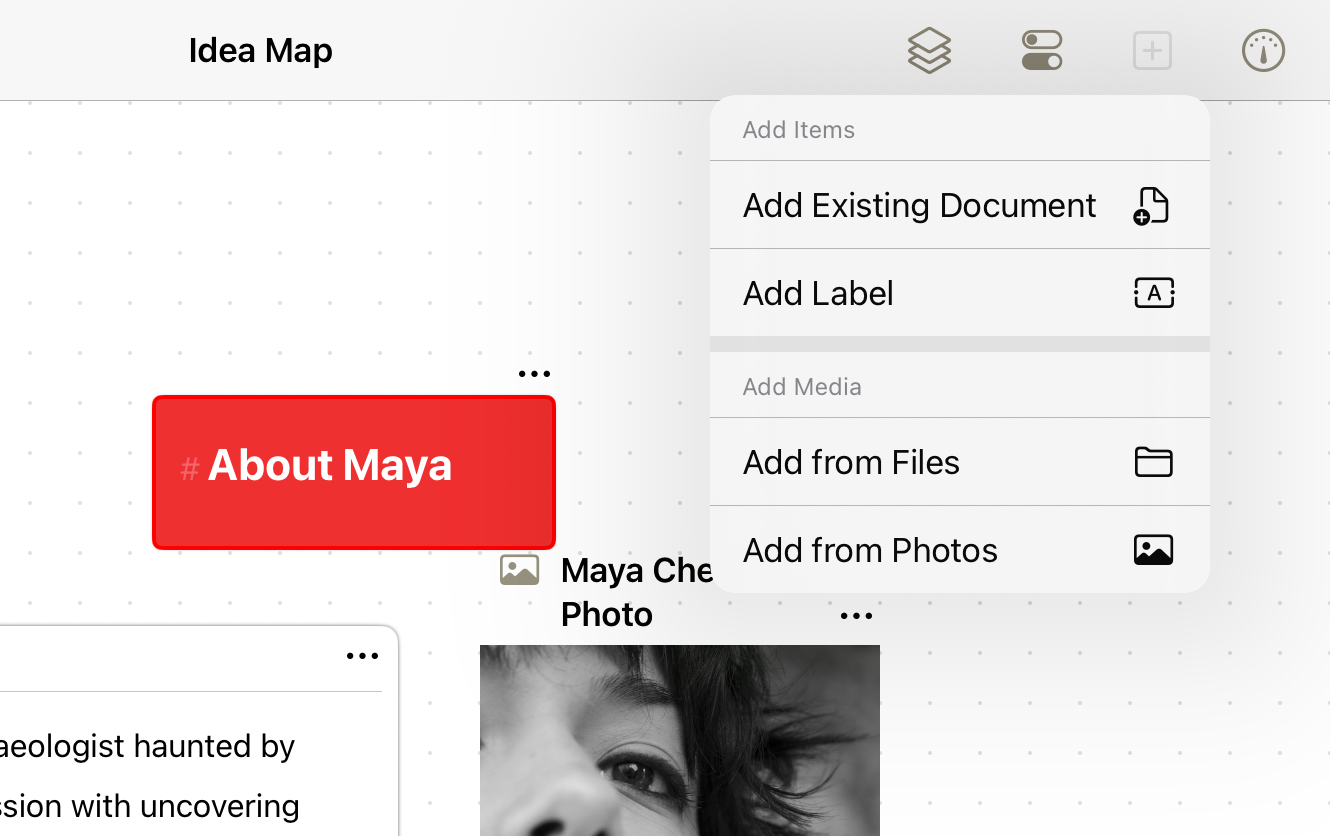This screenshot has width=1330, height=836.
Task: Select the red About Maya label
Action: (x=353, y=472)
